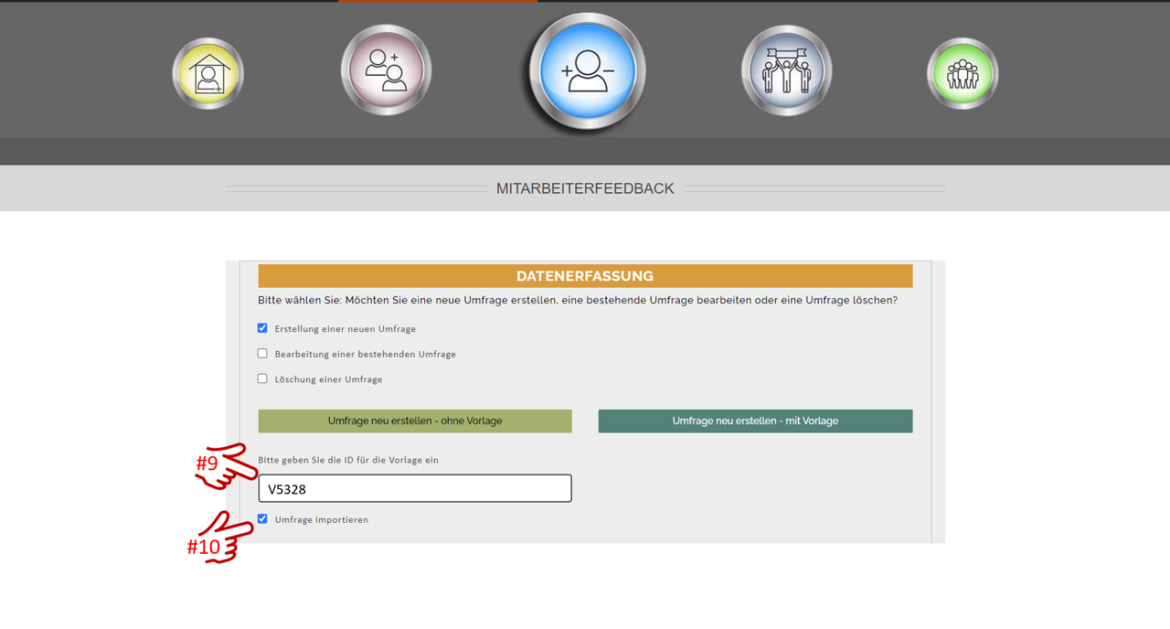The image size is (1170, 629).
Task: Uncheck "Erstellung einer neuen Umfrage"
Action: 262,327
